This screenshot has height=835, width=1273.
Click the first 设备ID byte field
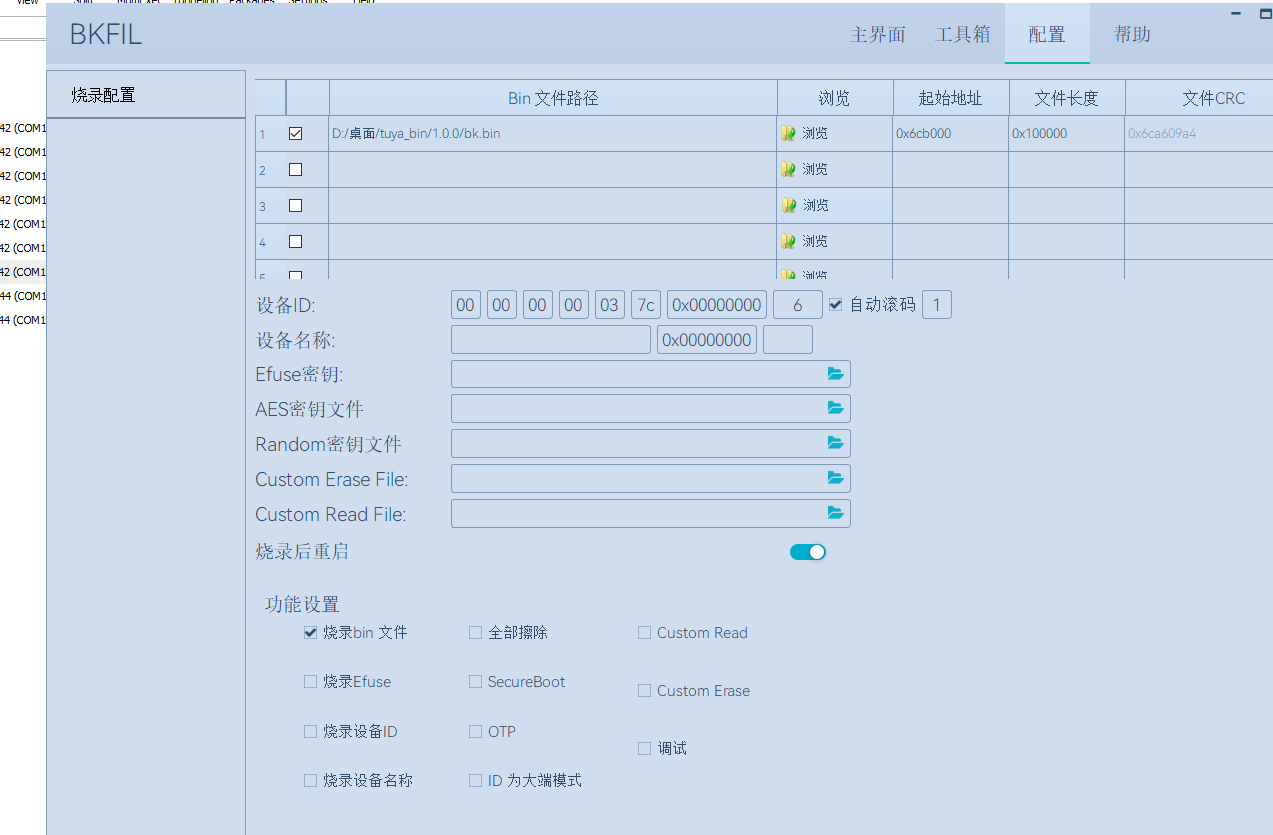[x=466, y=304]
